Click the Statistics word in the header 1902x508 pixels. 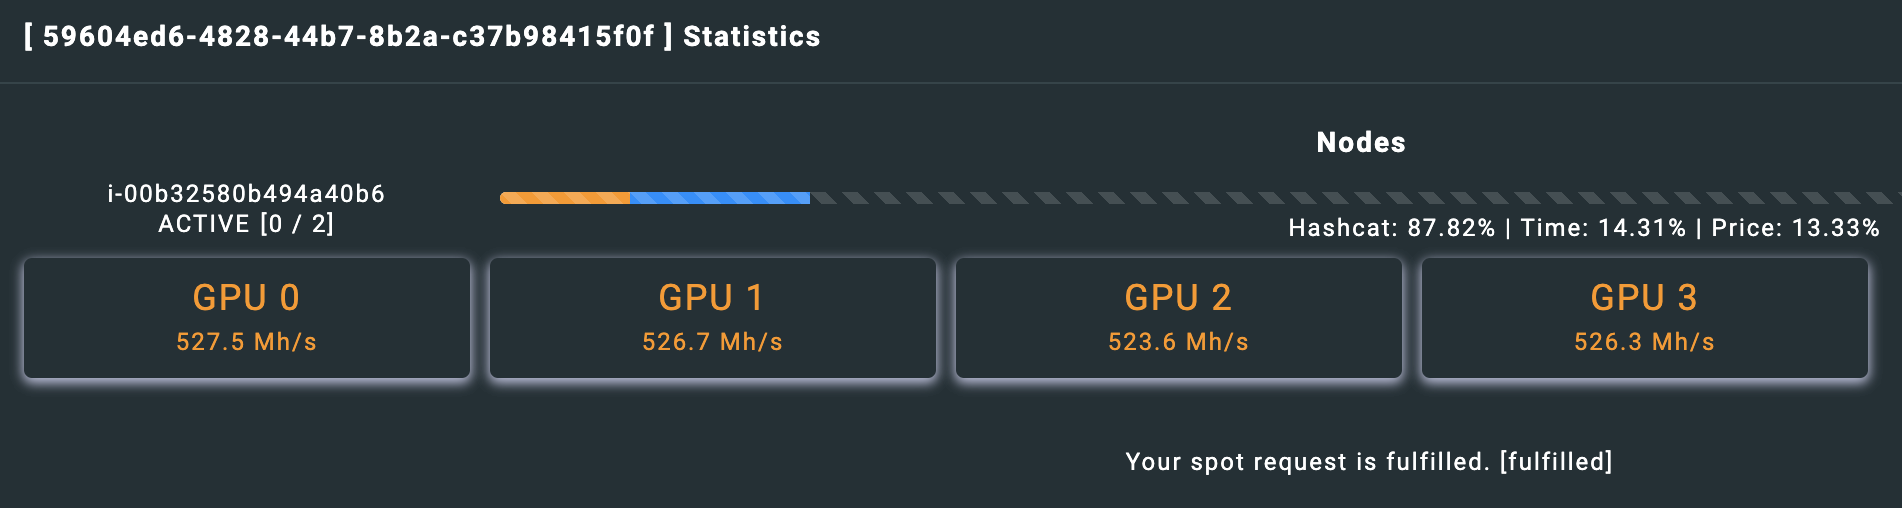[752, 37]
